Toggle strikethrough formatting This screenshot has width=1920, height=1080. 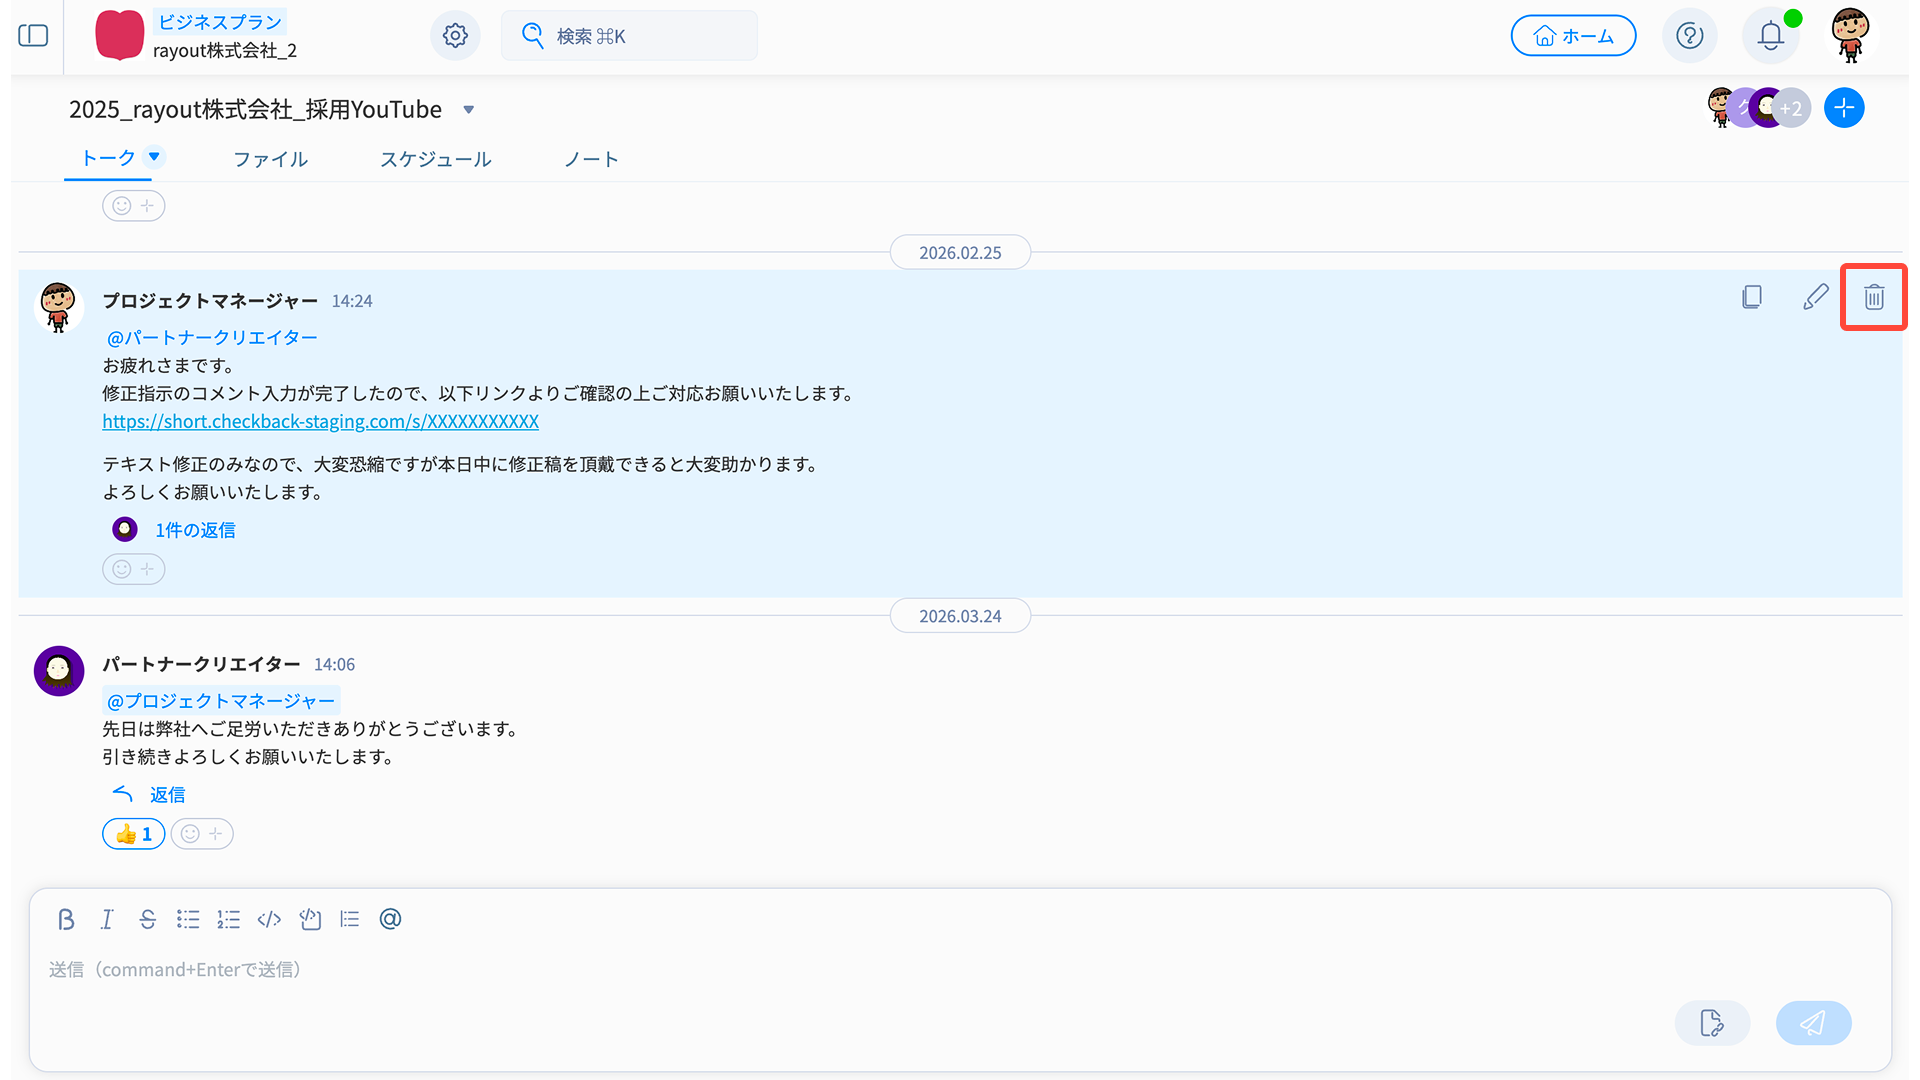[x=148, y=919]
